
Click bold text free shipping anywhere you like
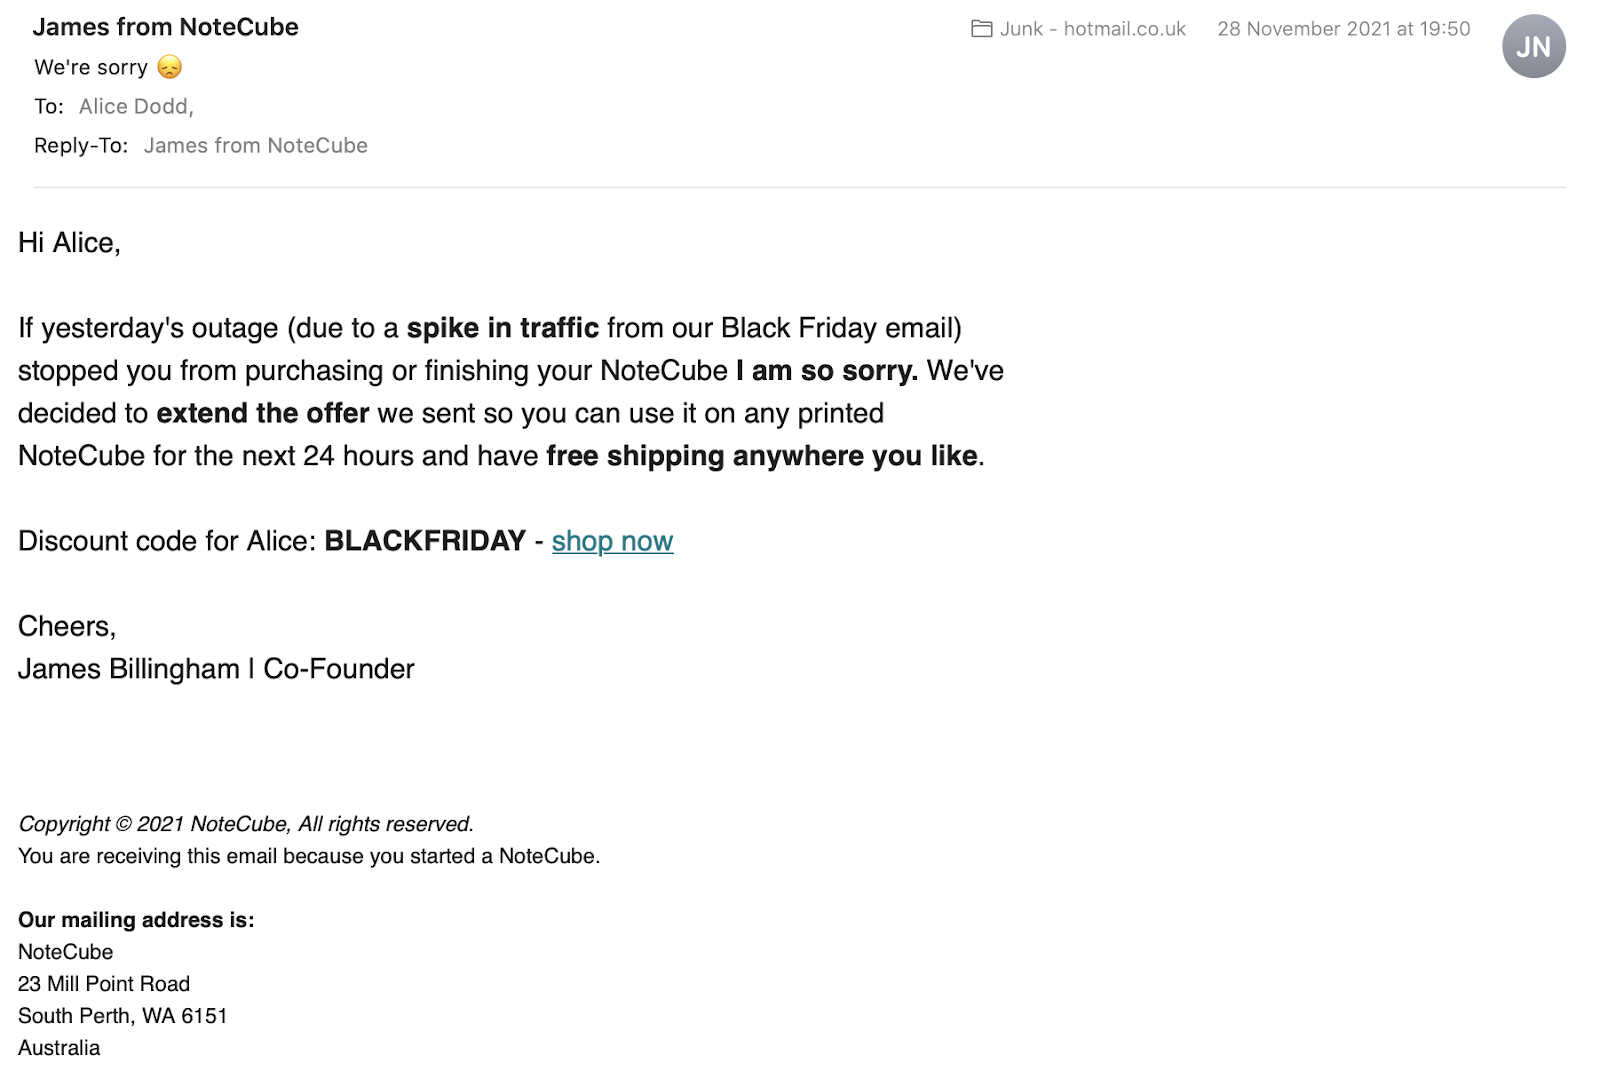(761, 456)
